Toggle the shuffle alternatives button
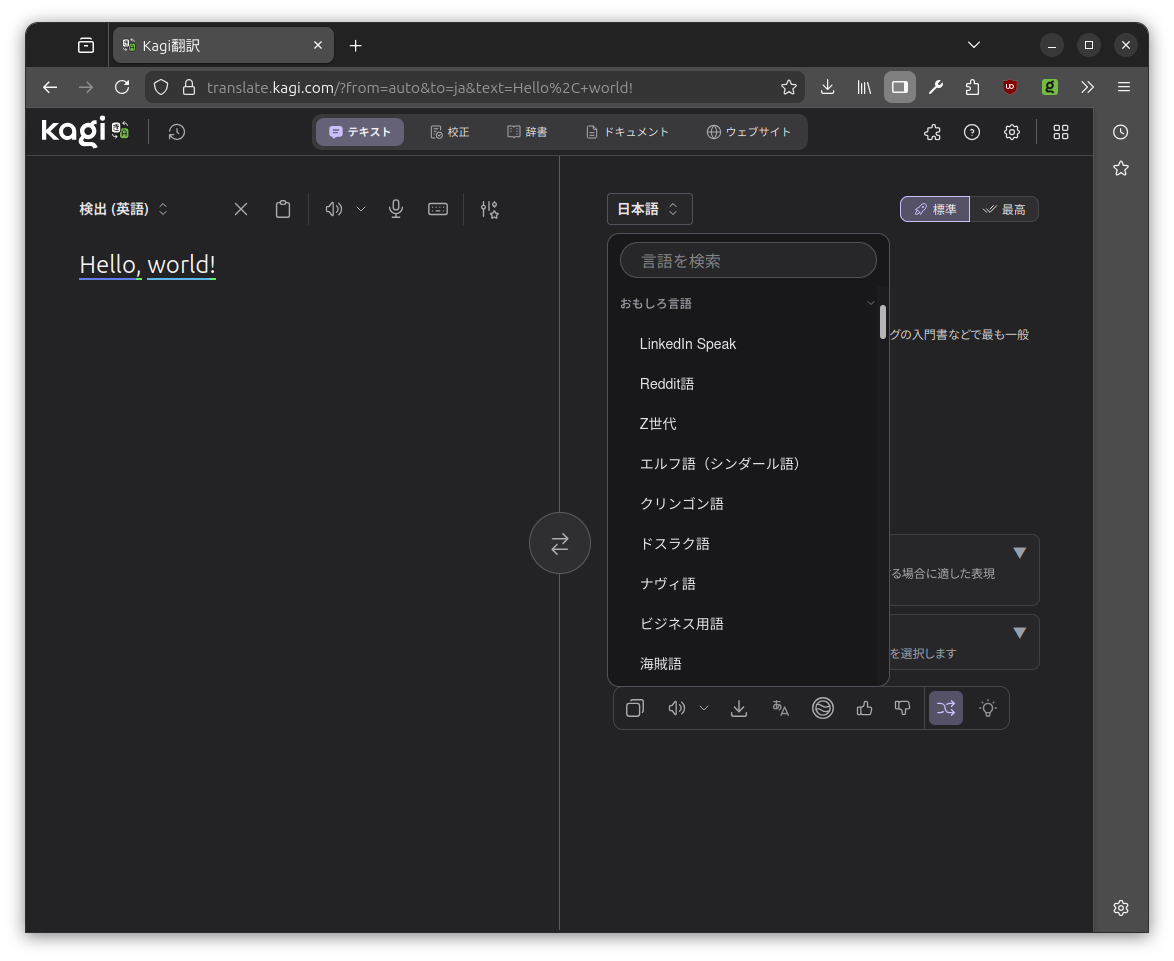 coord(946,708)
